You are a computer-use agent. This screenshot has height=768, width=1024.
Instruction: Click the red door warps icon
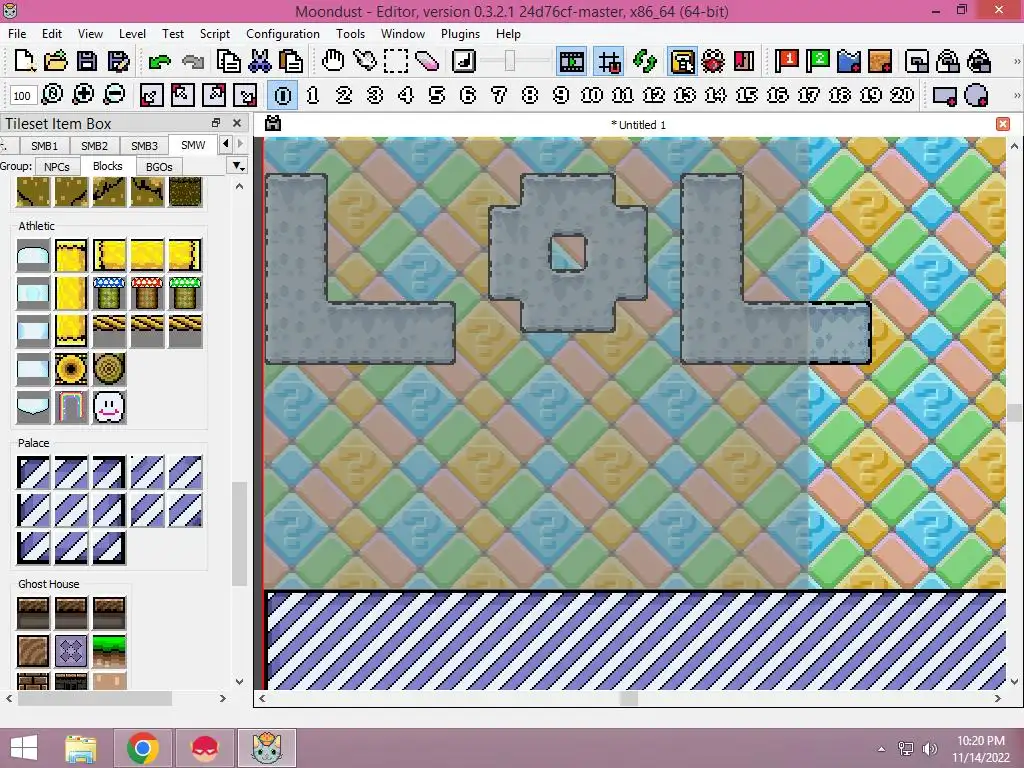[744, 61]
